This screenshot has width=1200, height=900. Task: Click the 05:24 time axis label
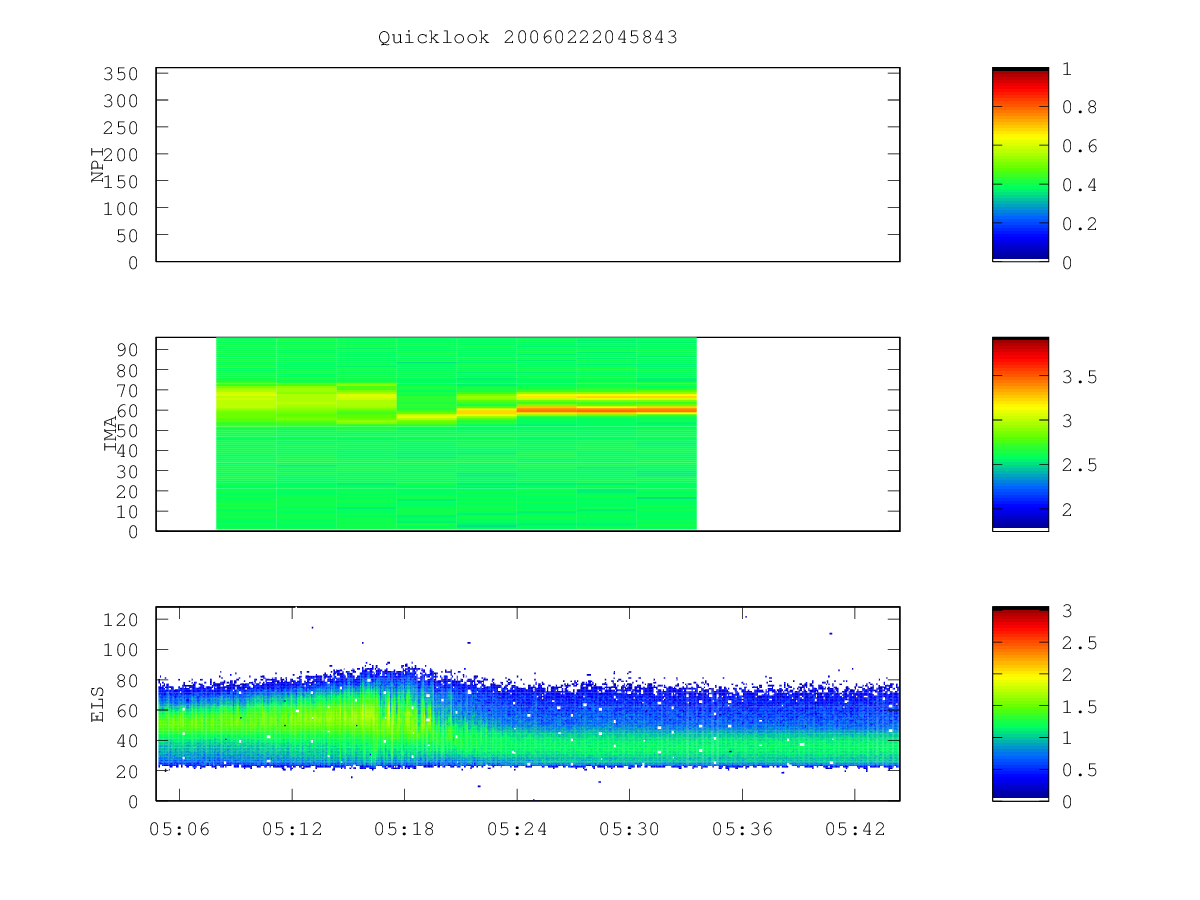[517, 828]
